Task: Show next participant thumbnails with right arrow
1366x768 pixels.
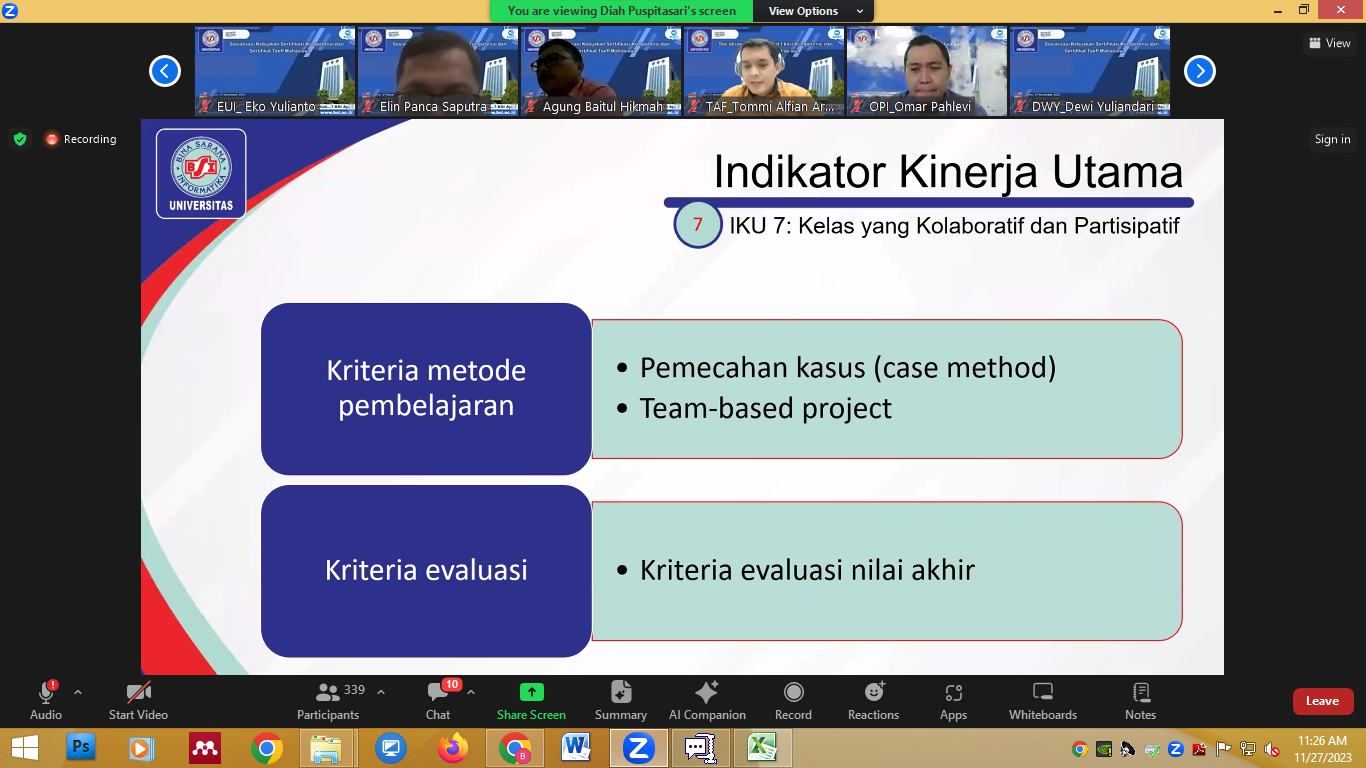Action: 1200,71
